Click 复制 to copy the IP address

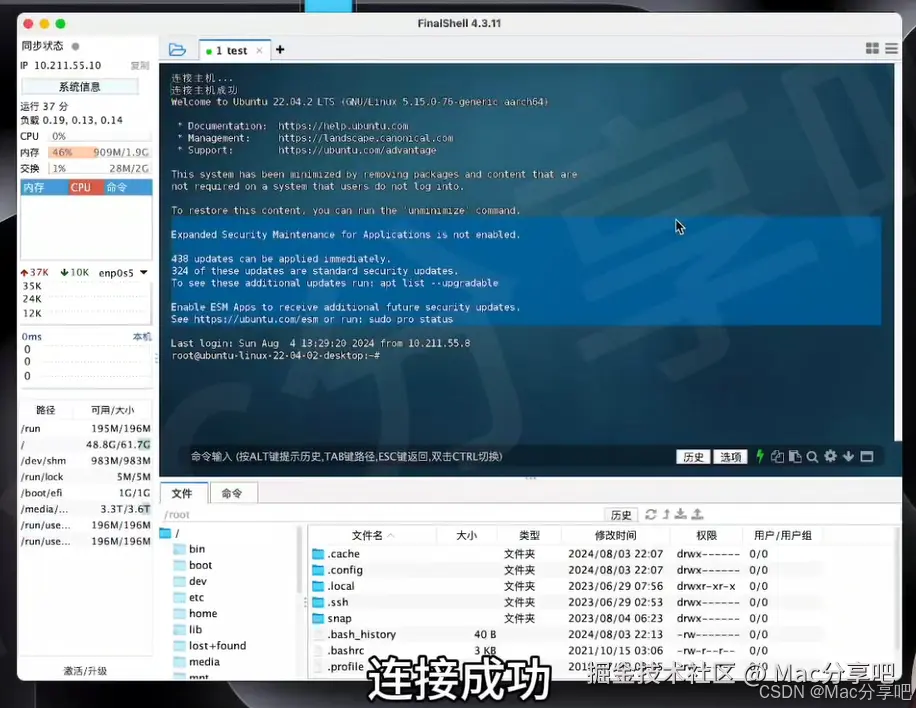[x=140, y=65]
